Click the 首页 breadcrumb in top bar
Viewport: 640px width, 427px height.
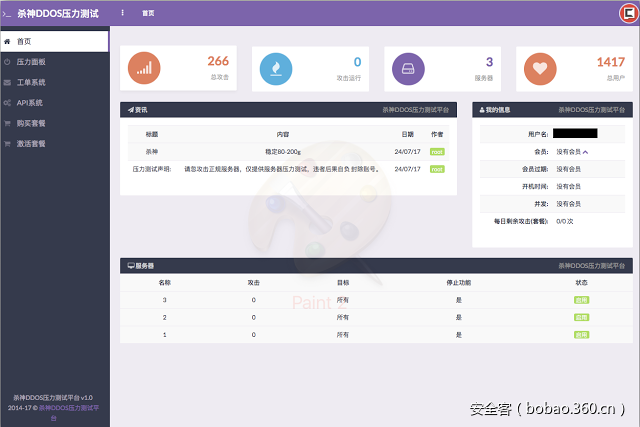[x=148, y=13]
